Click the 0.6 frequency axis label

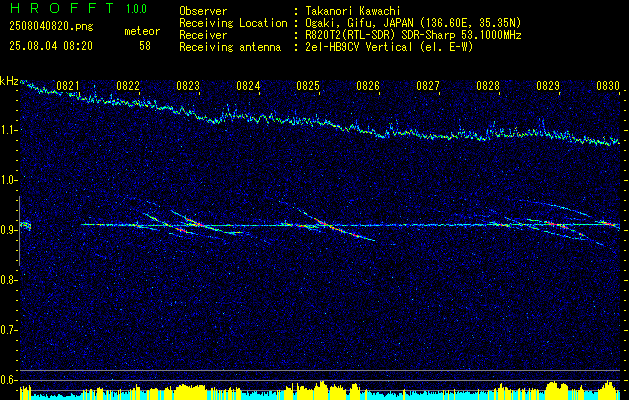pos(8,380)
